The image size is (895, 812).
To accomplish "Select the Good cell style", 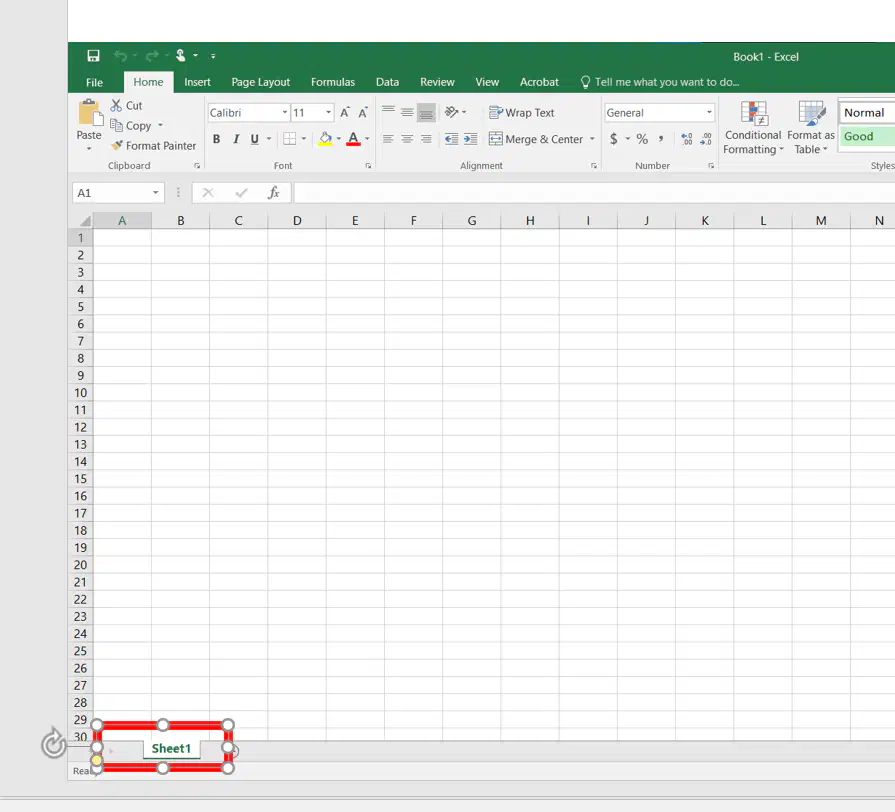I will click(x=866, y=136).
